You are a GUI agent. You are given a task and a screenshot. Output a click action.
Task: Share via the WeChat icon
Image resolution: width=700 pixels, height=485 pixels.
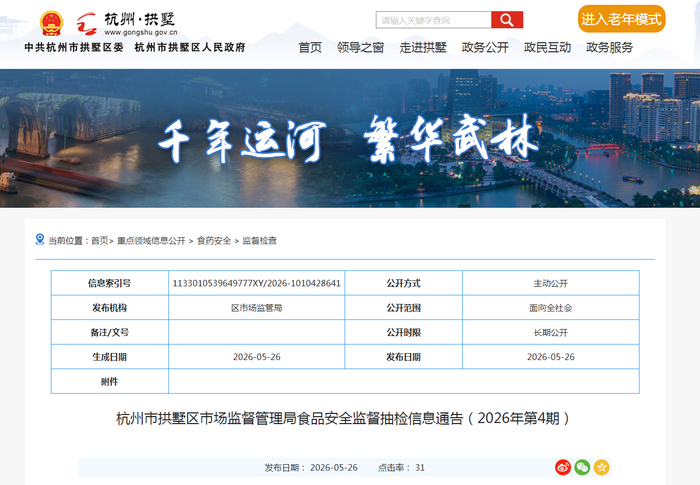582,467
